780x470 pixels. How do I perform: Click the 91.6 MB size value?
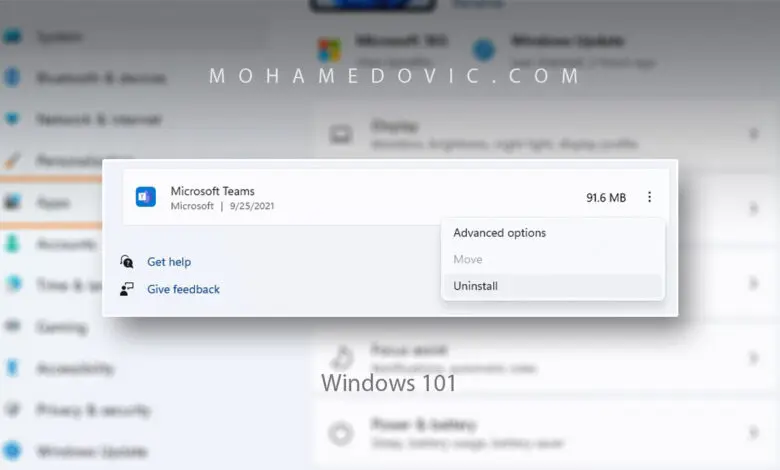(606, 197)
